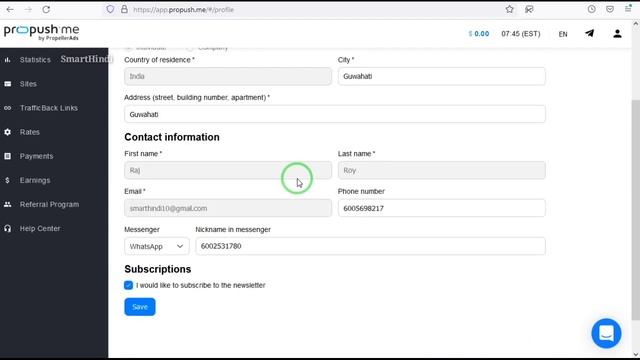This screenshot has width=640, height=360.
Task: Click the Earnings dollar icon
Action: [7, 180]
